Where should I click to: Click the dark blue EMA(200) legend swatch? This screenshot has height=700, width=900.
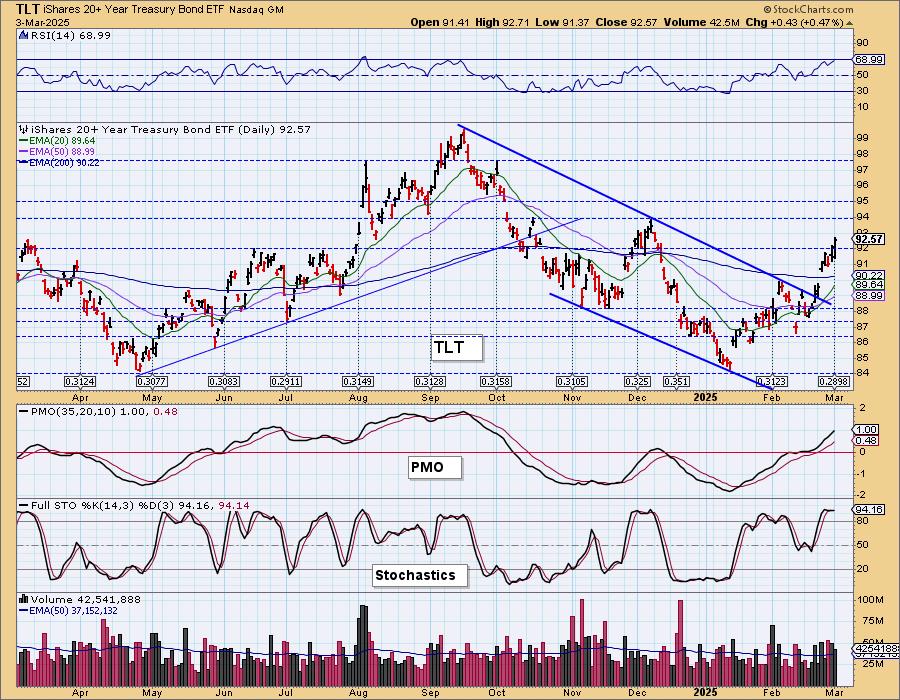pyautogui.click(x=24, y=163)
